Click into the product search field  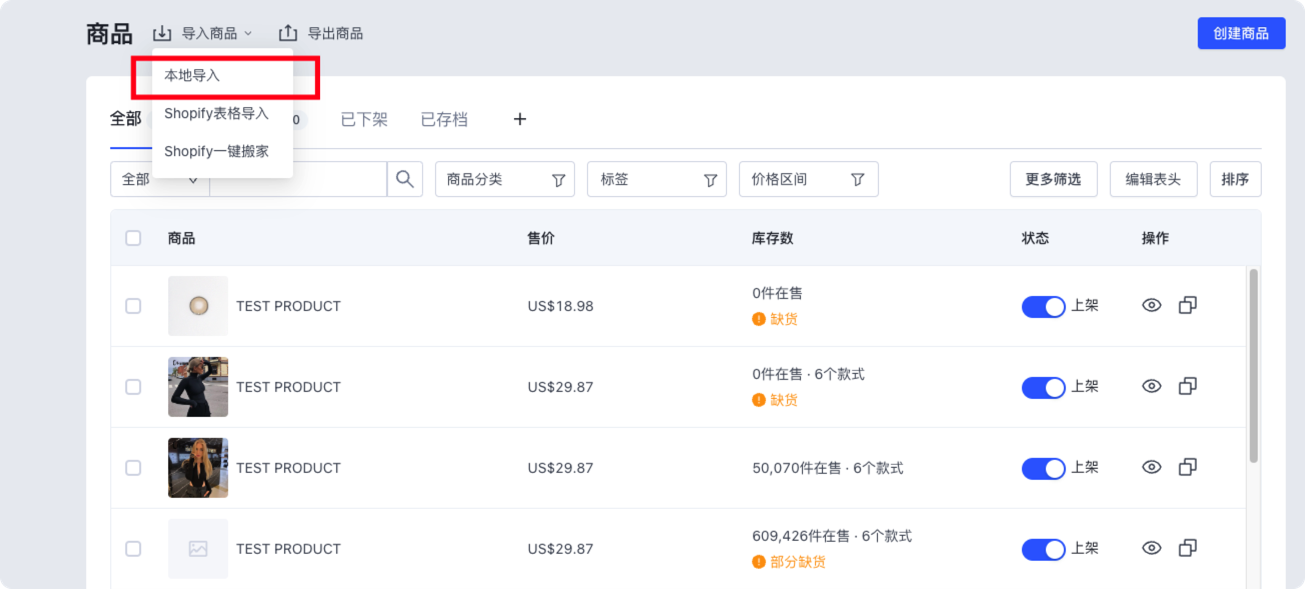coord(298,179)
